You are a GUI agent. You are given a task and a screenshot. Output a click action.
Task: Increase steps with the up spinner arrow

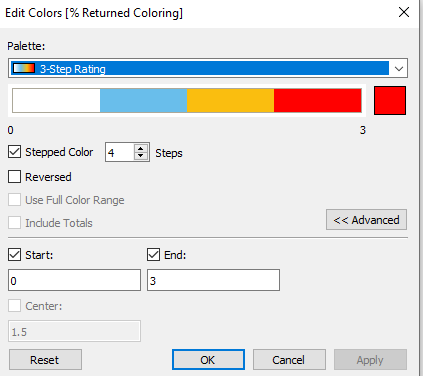click(141, 148)
